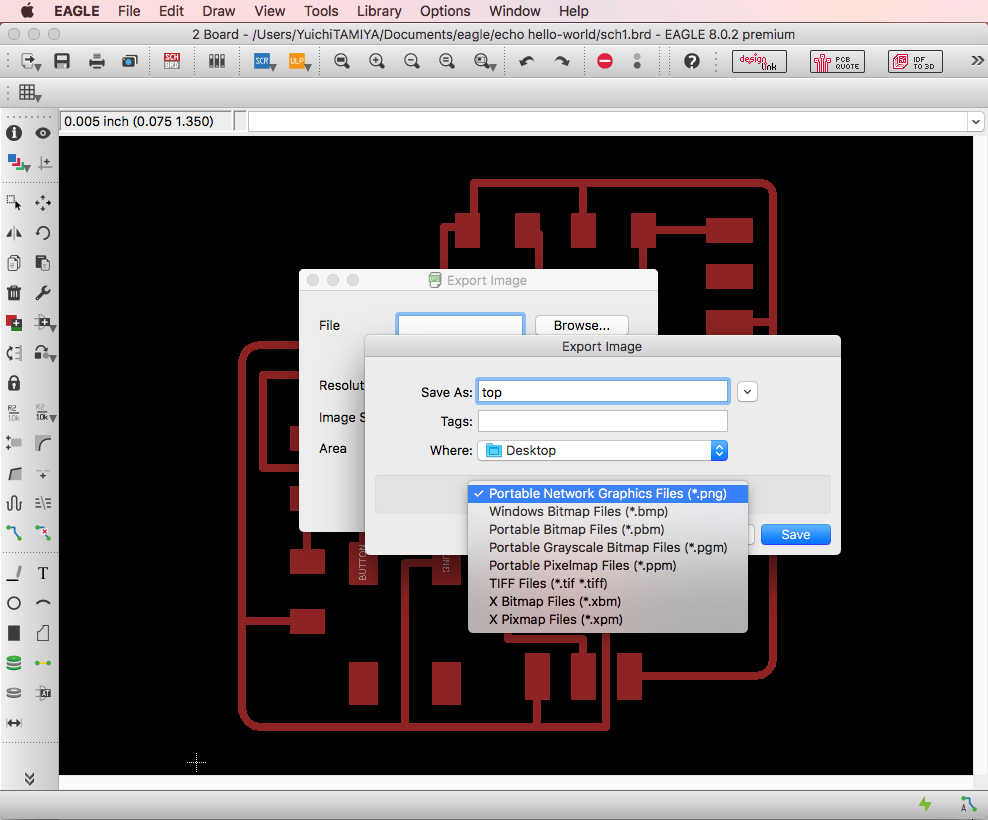Expand the command line history dropdown

coord(976,122)
